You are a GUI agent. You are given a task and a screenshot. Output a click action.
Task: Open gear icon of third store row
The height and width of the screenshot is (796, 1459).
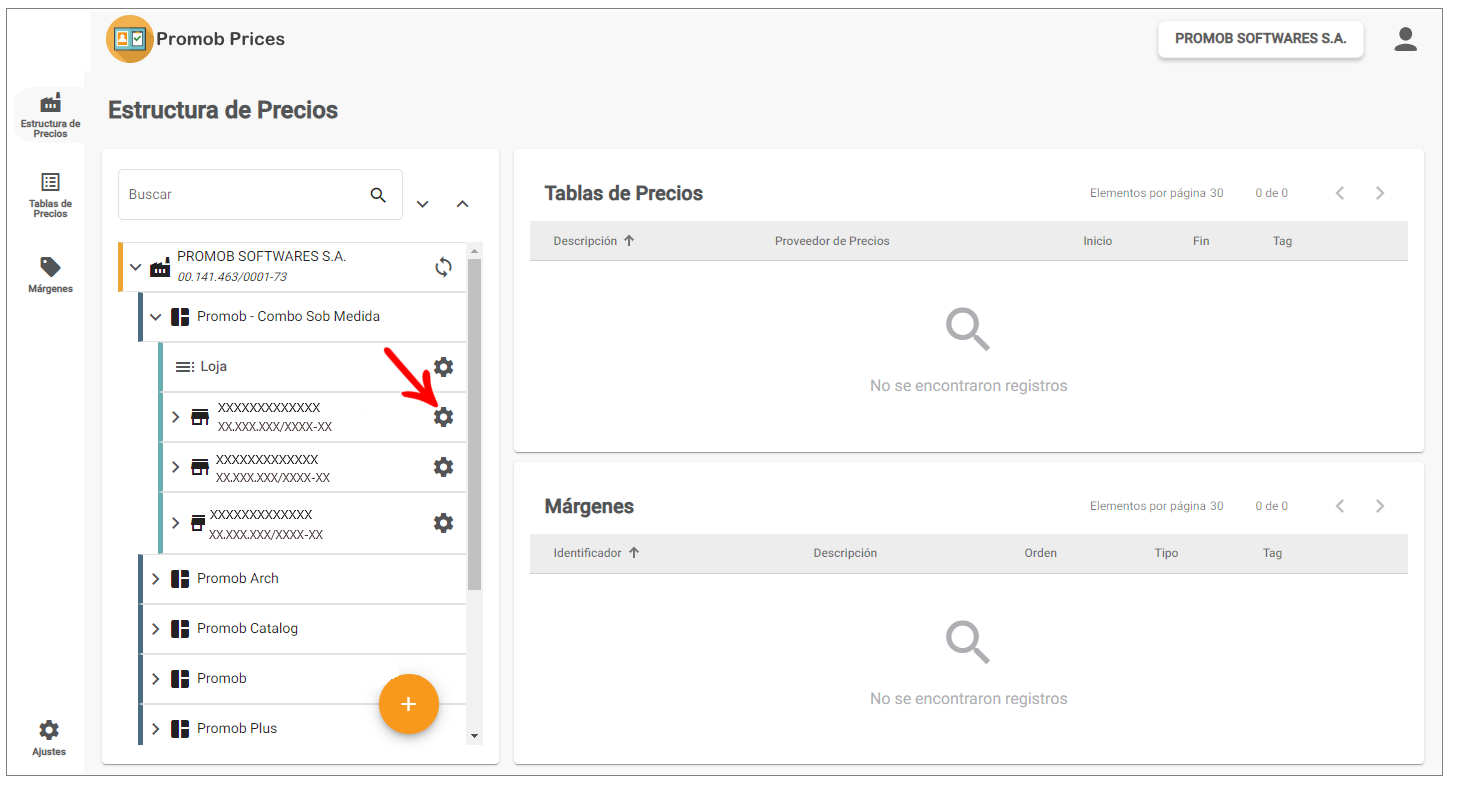(x=443, y=523)
